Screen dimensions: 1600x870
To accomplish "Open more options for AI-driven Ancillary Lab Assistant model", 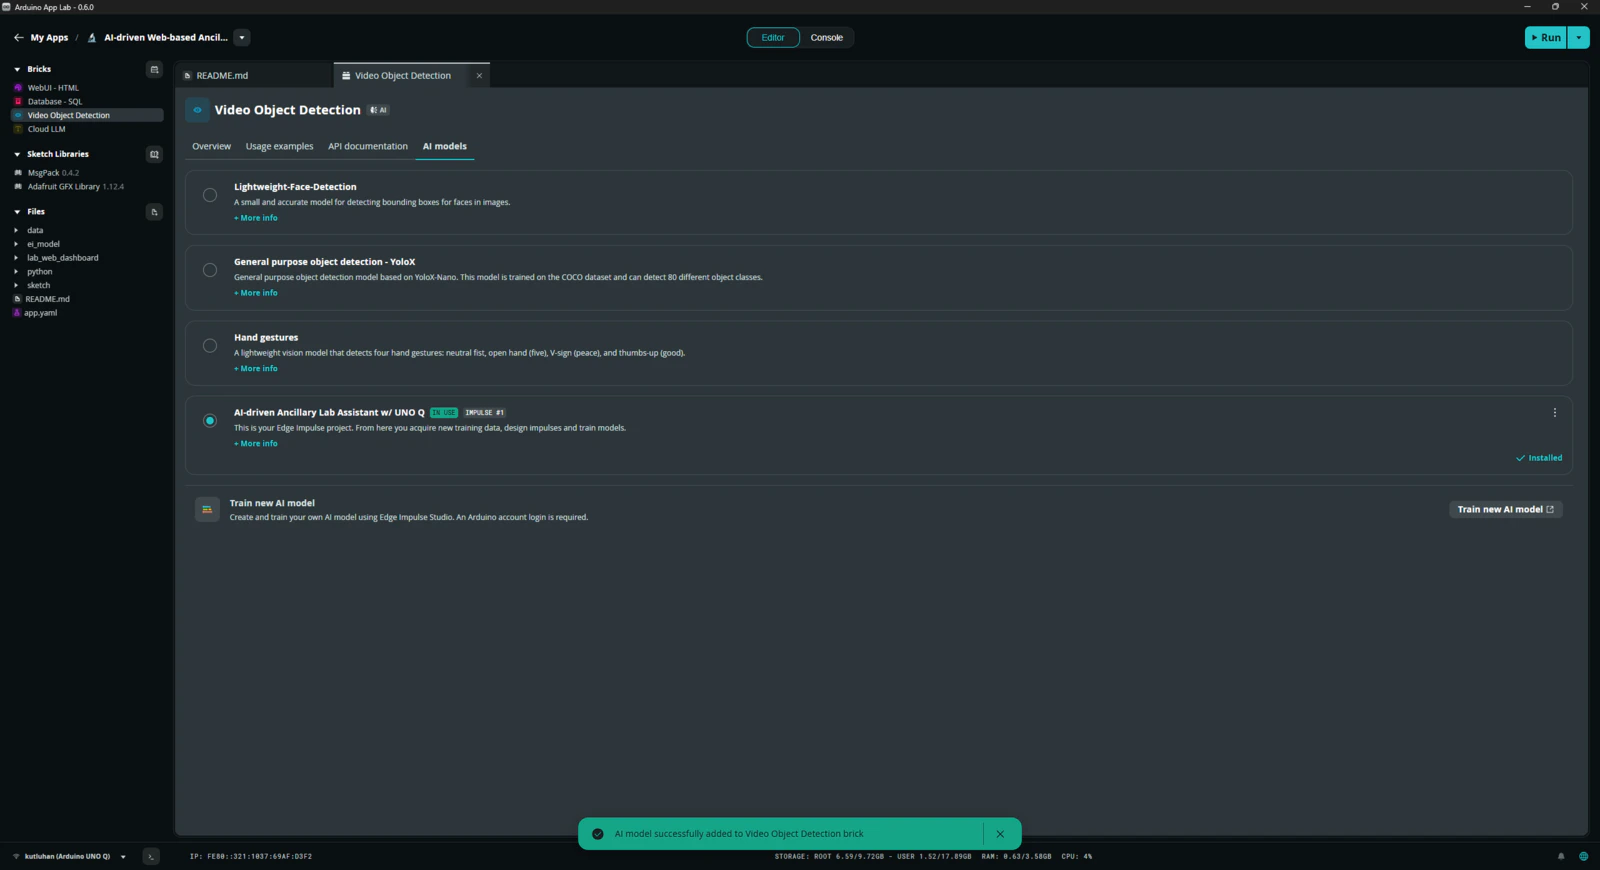I will tap(1554, 413).
